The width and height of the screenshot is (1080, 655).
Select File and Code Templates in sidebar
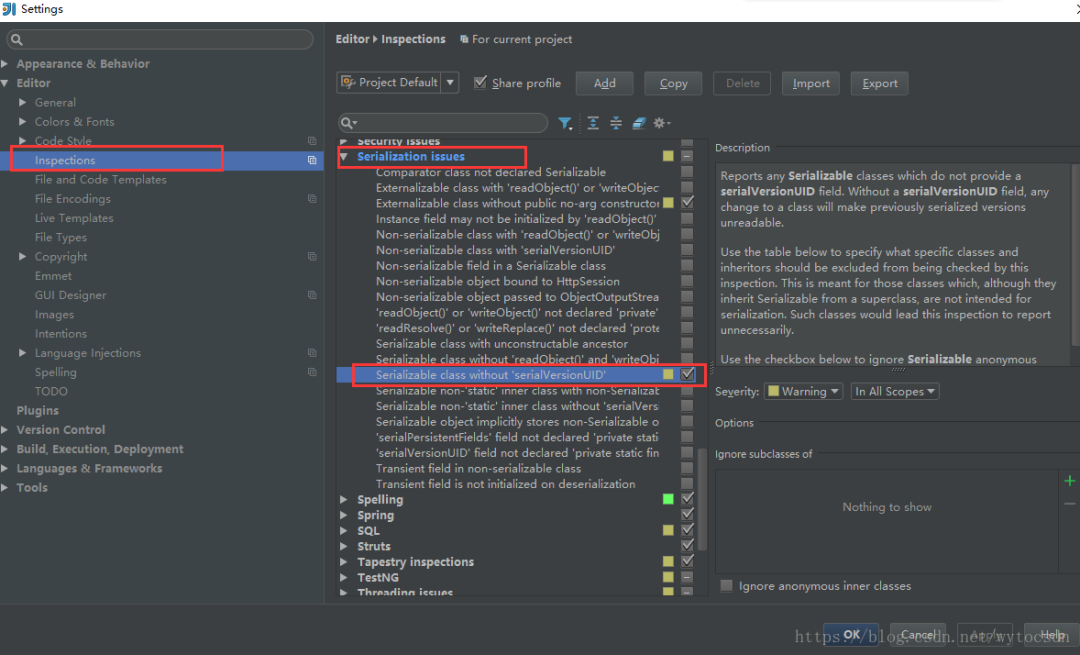[x=100, y=180]
